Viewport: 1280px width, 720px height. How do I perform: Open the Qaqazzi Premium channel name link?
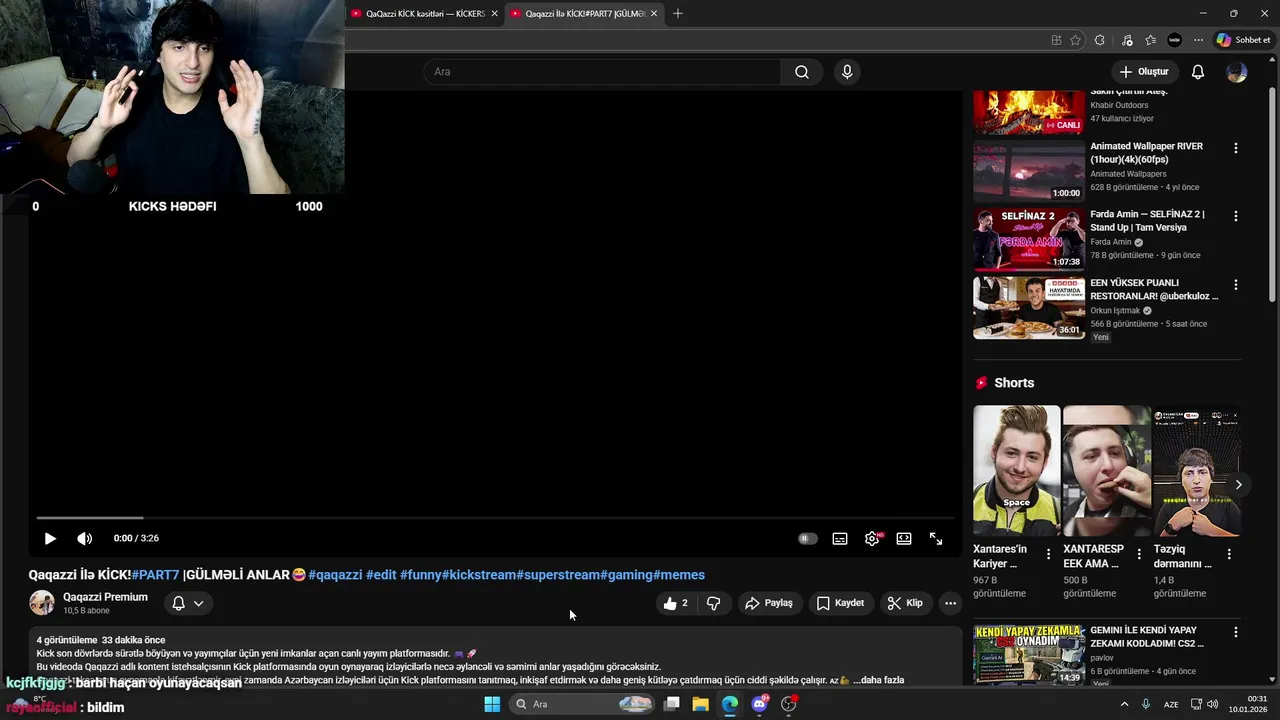point(105,597)
